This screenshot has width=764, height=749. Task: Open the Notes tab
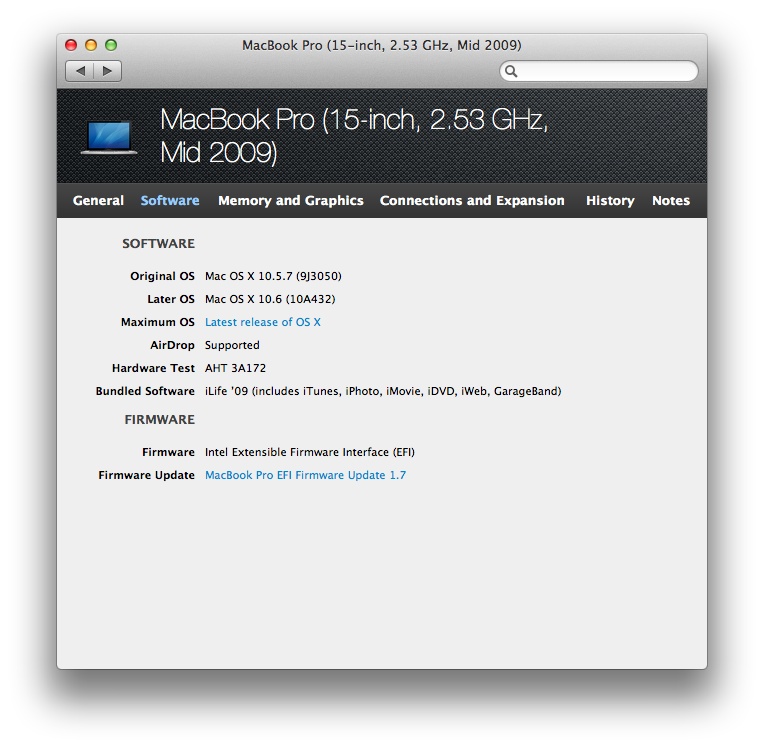coord(671,201)
